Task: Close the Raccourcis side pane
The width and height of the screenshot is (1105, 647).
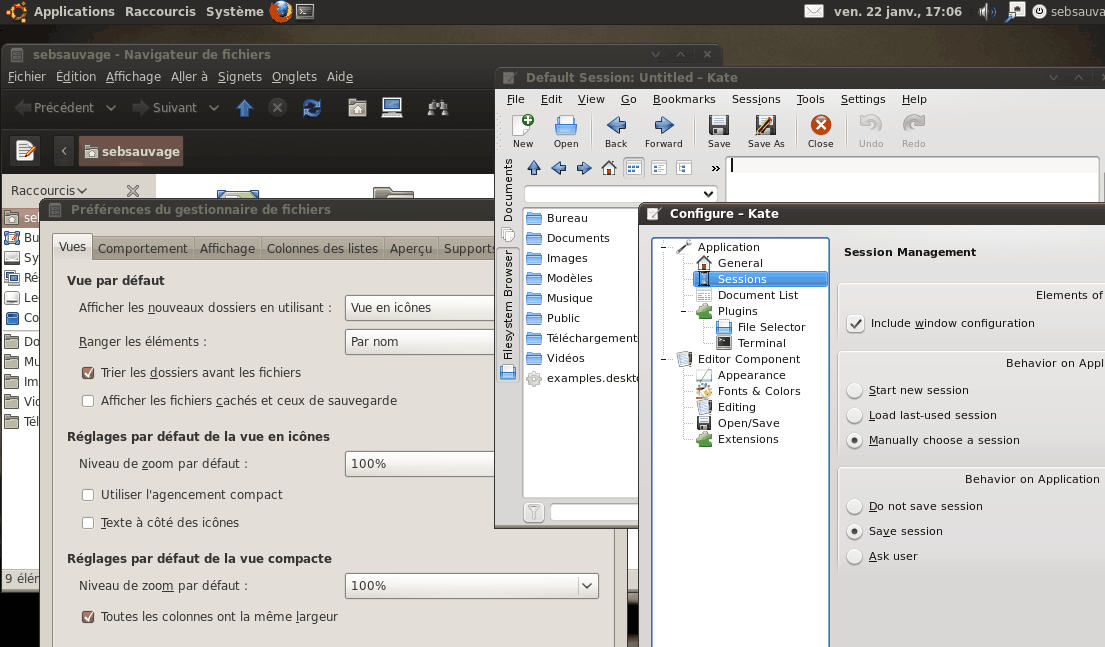Action: tap(132, 190)
